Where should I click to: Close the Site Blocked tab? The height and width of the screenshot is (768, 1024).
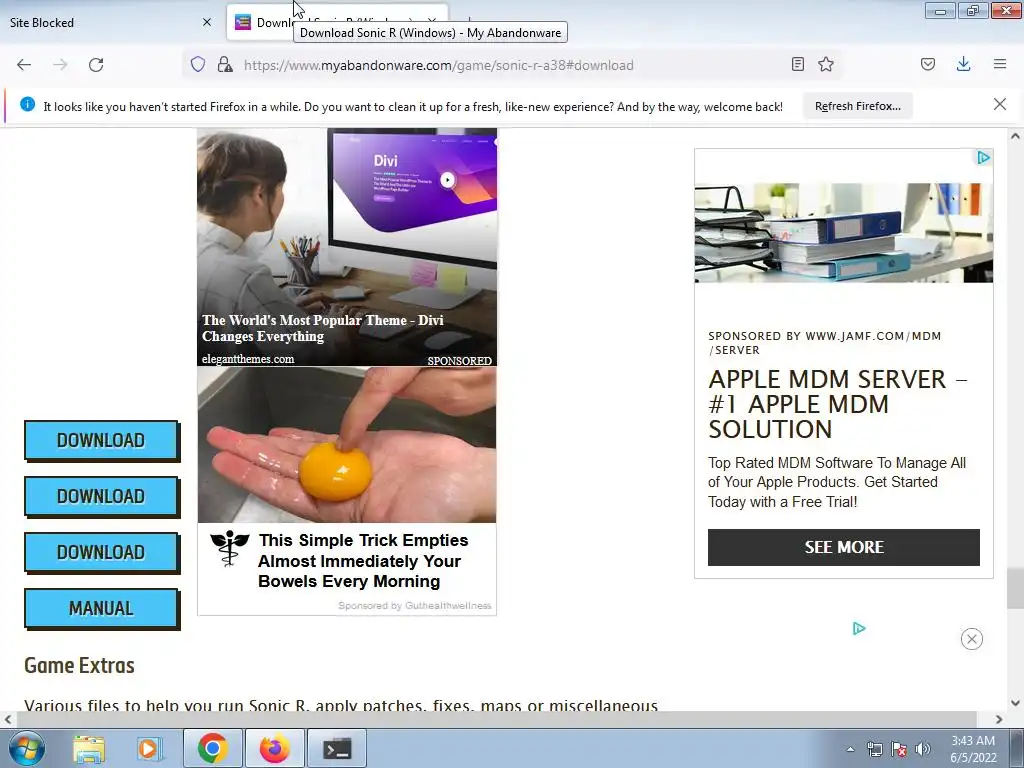[207, 22]
